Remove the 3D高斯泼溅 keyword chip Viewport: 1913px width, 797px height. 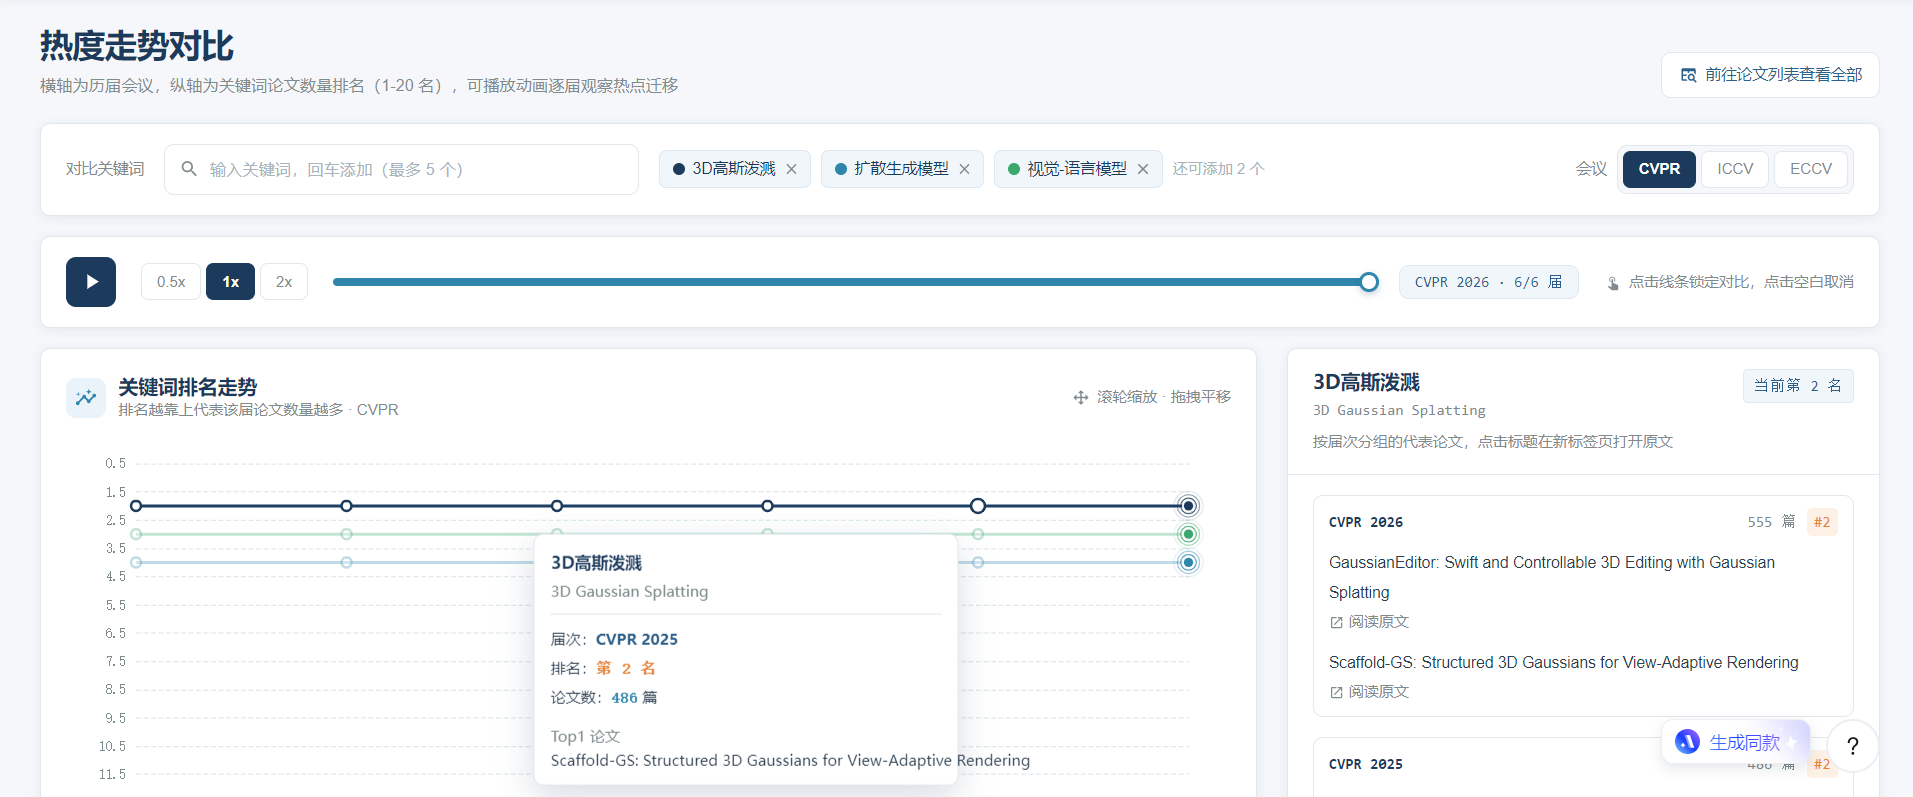coord(791,169)
